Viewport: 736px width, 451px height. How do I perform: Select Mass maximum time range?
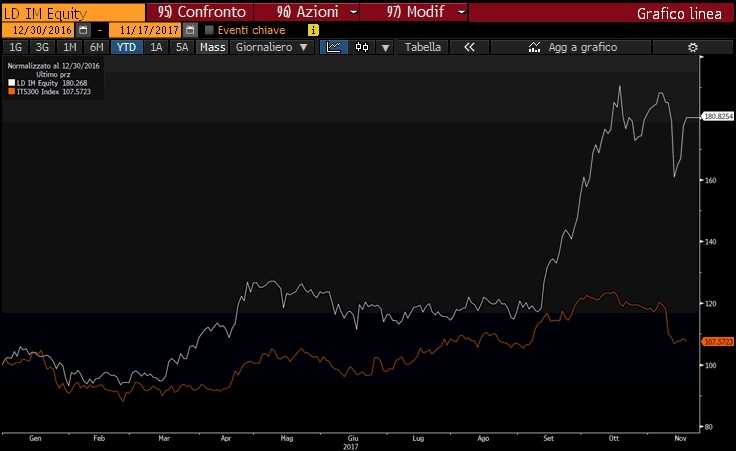tap(212, 47)
